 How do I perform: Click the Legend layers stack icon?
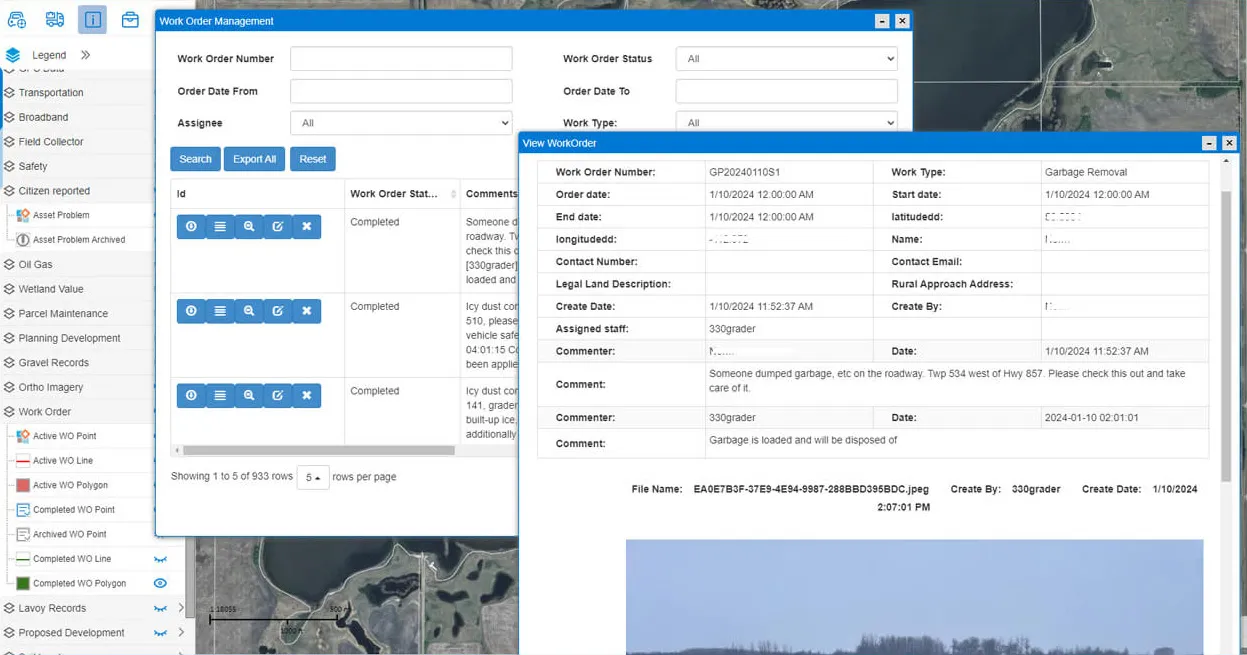click(x=13, y=55)
